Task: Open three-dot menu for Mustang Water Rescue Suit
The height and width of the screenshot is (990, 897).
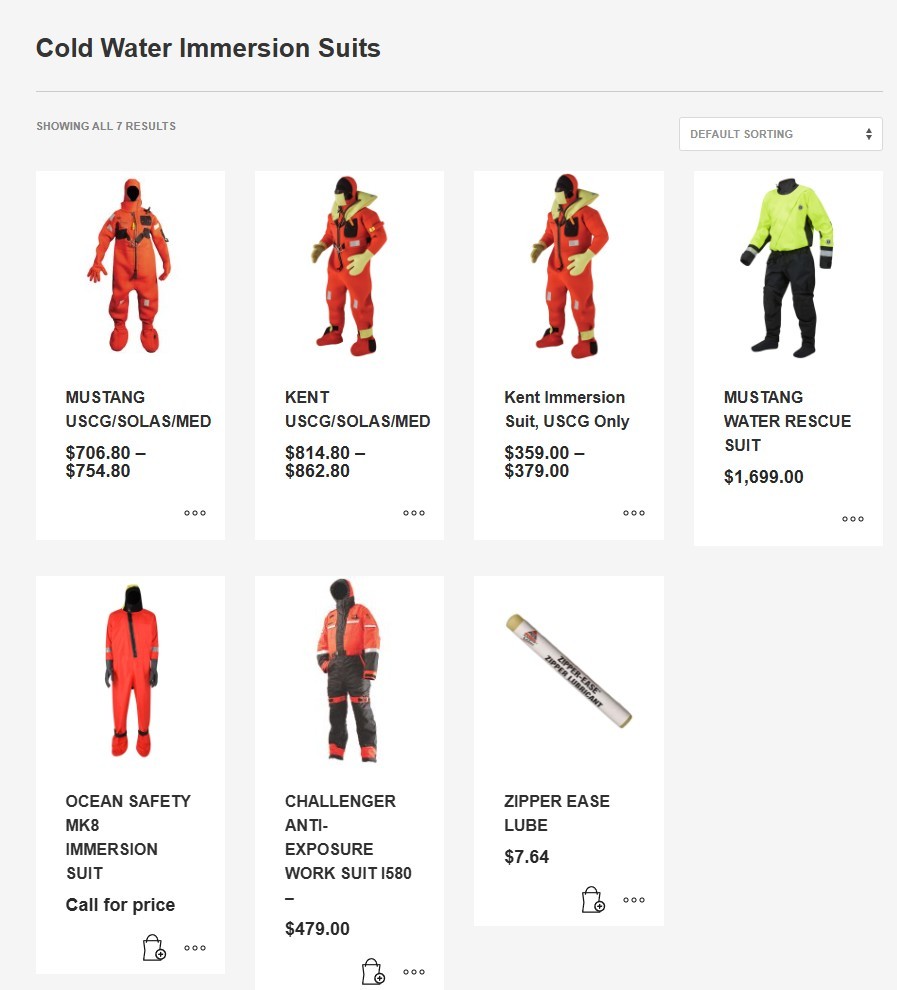Action: pos(853,519)
